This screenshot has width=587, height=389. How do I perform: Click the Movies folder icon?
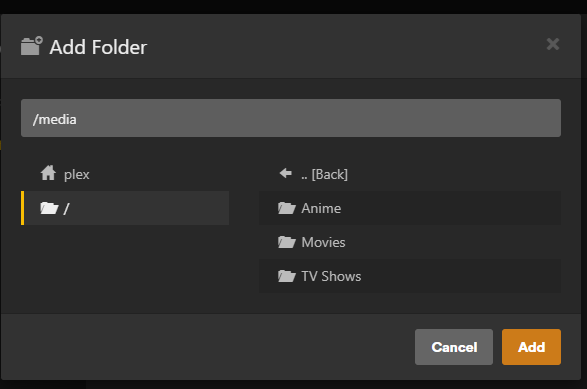click(x=287, y=242)
